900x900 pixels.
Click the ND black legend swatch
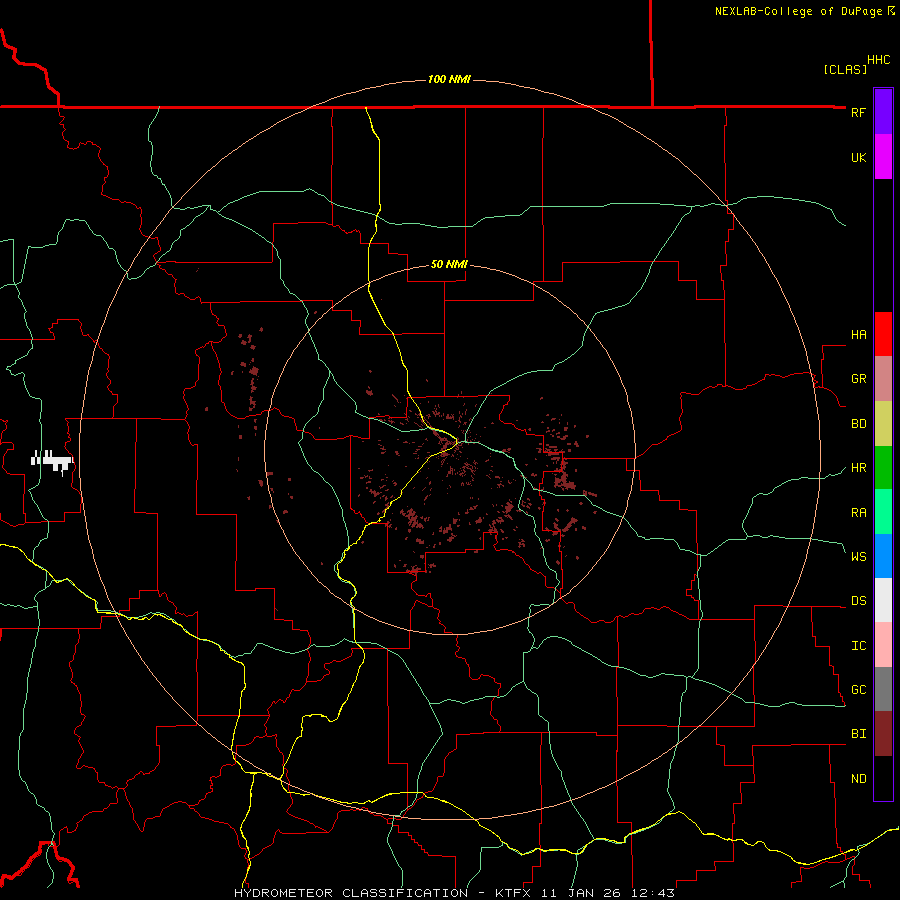tap(883, 778)
